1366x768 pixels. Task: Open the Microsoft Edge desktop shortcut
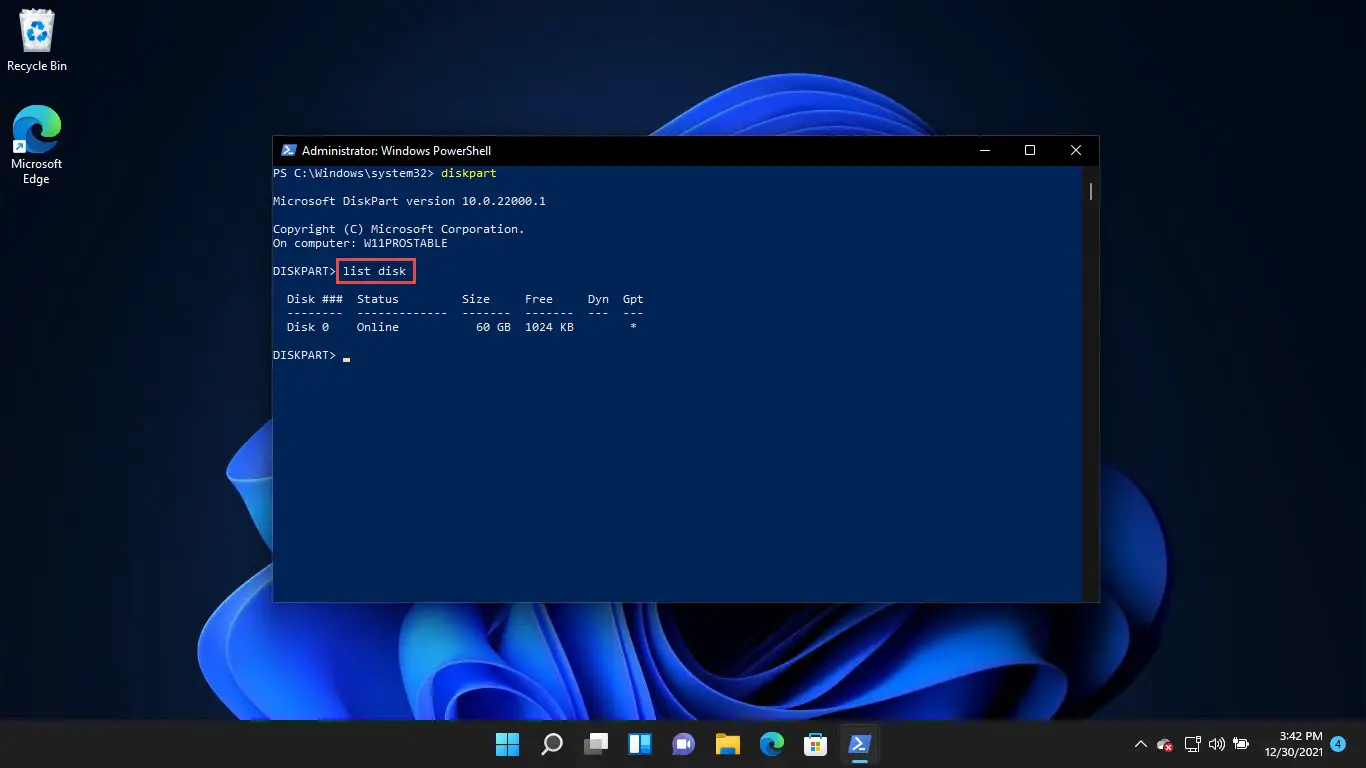coord(36,145)
